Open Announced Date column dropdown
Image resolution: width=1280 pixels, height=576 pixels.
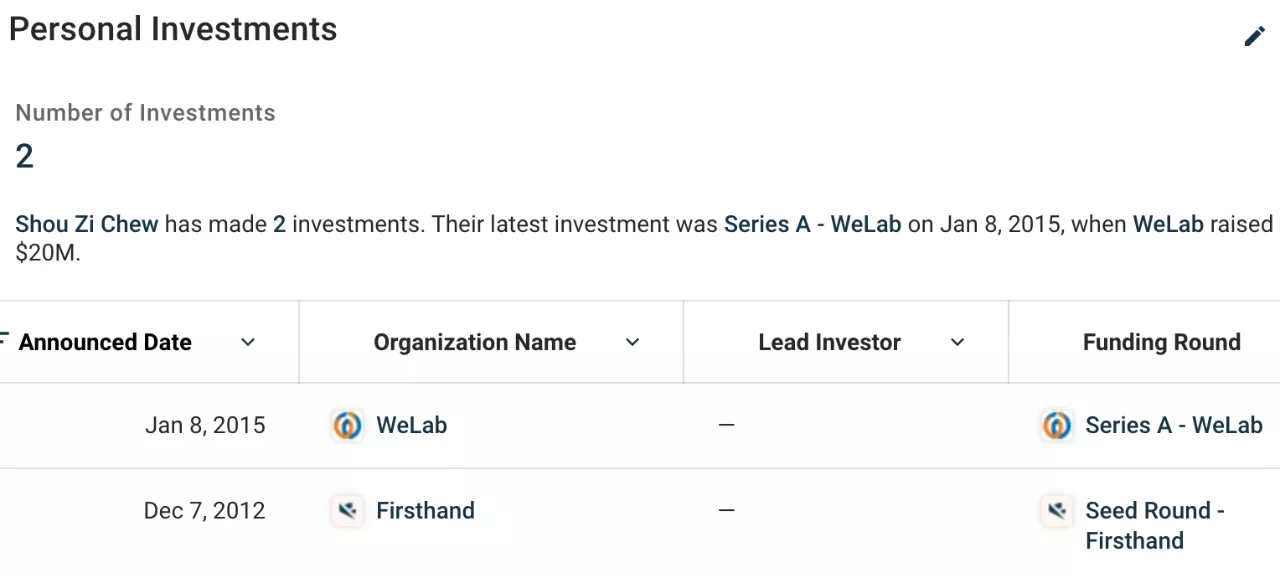pos(248,342)
